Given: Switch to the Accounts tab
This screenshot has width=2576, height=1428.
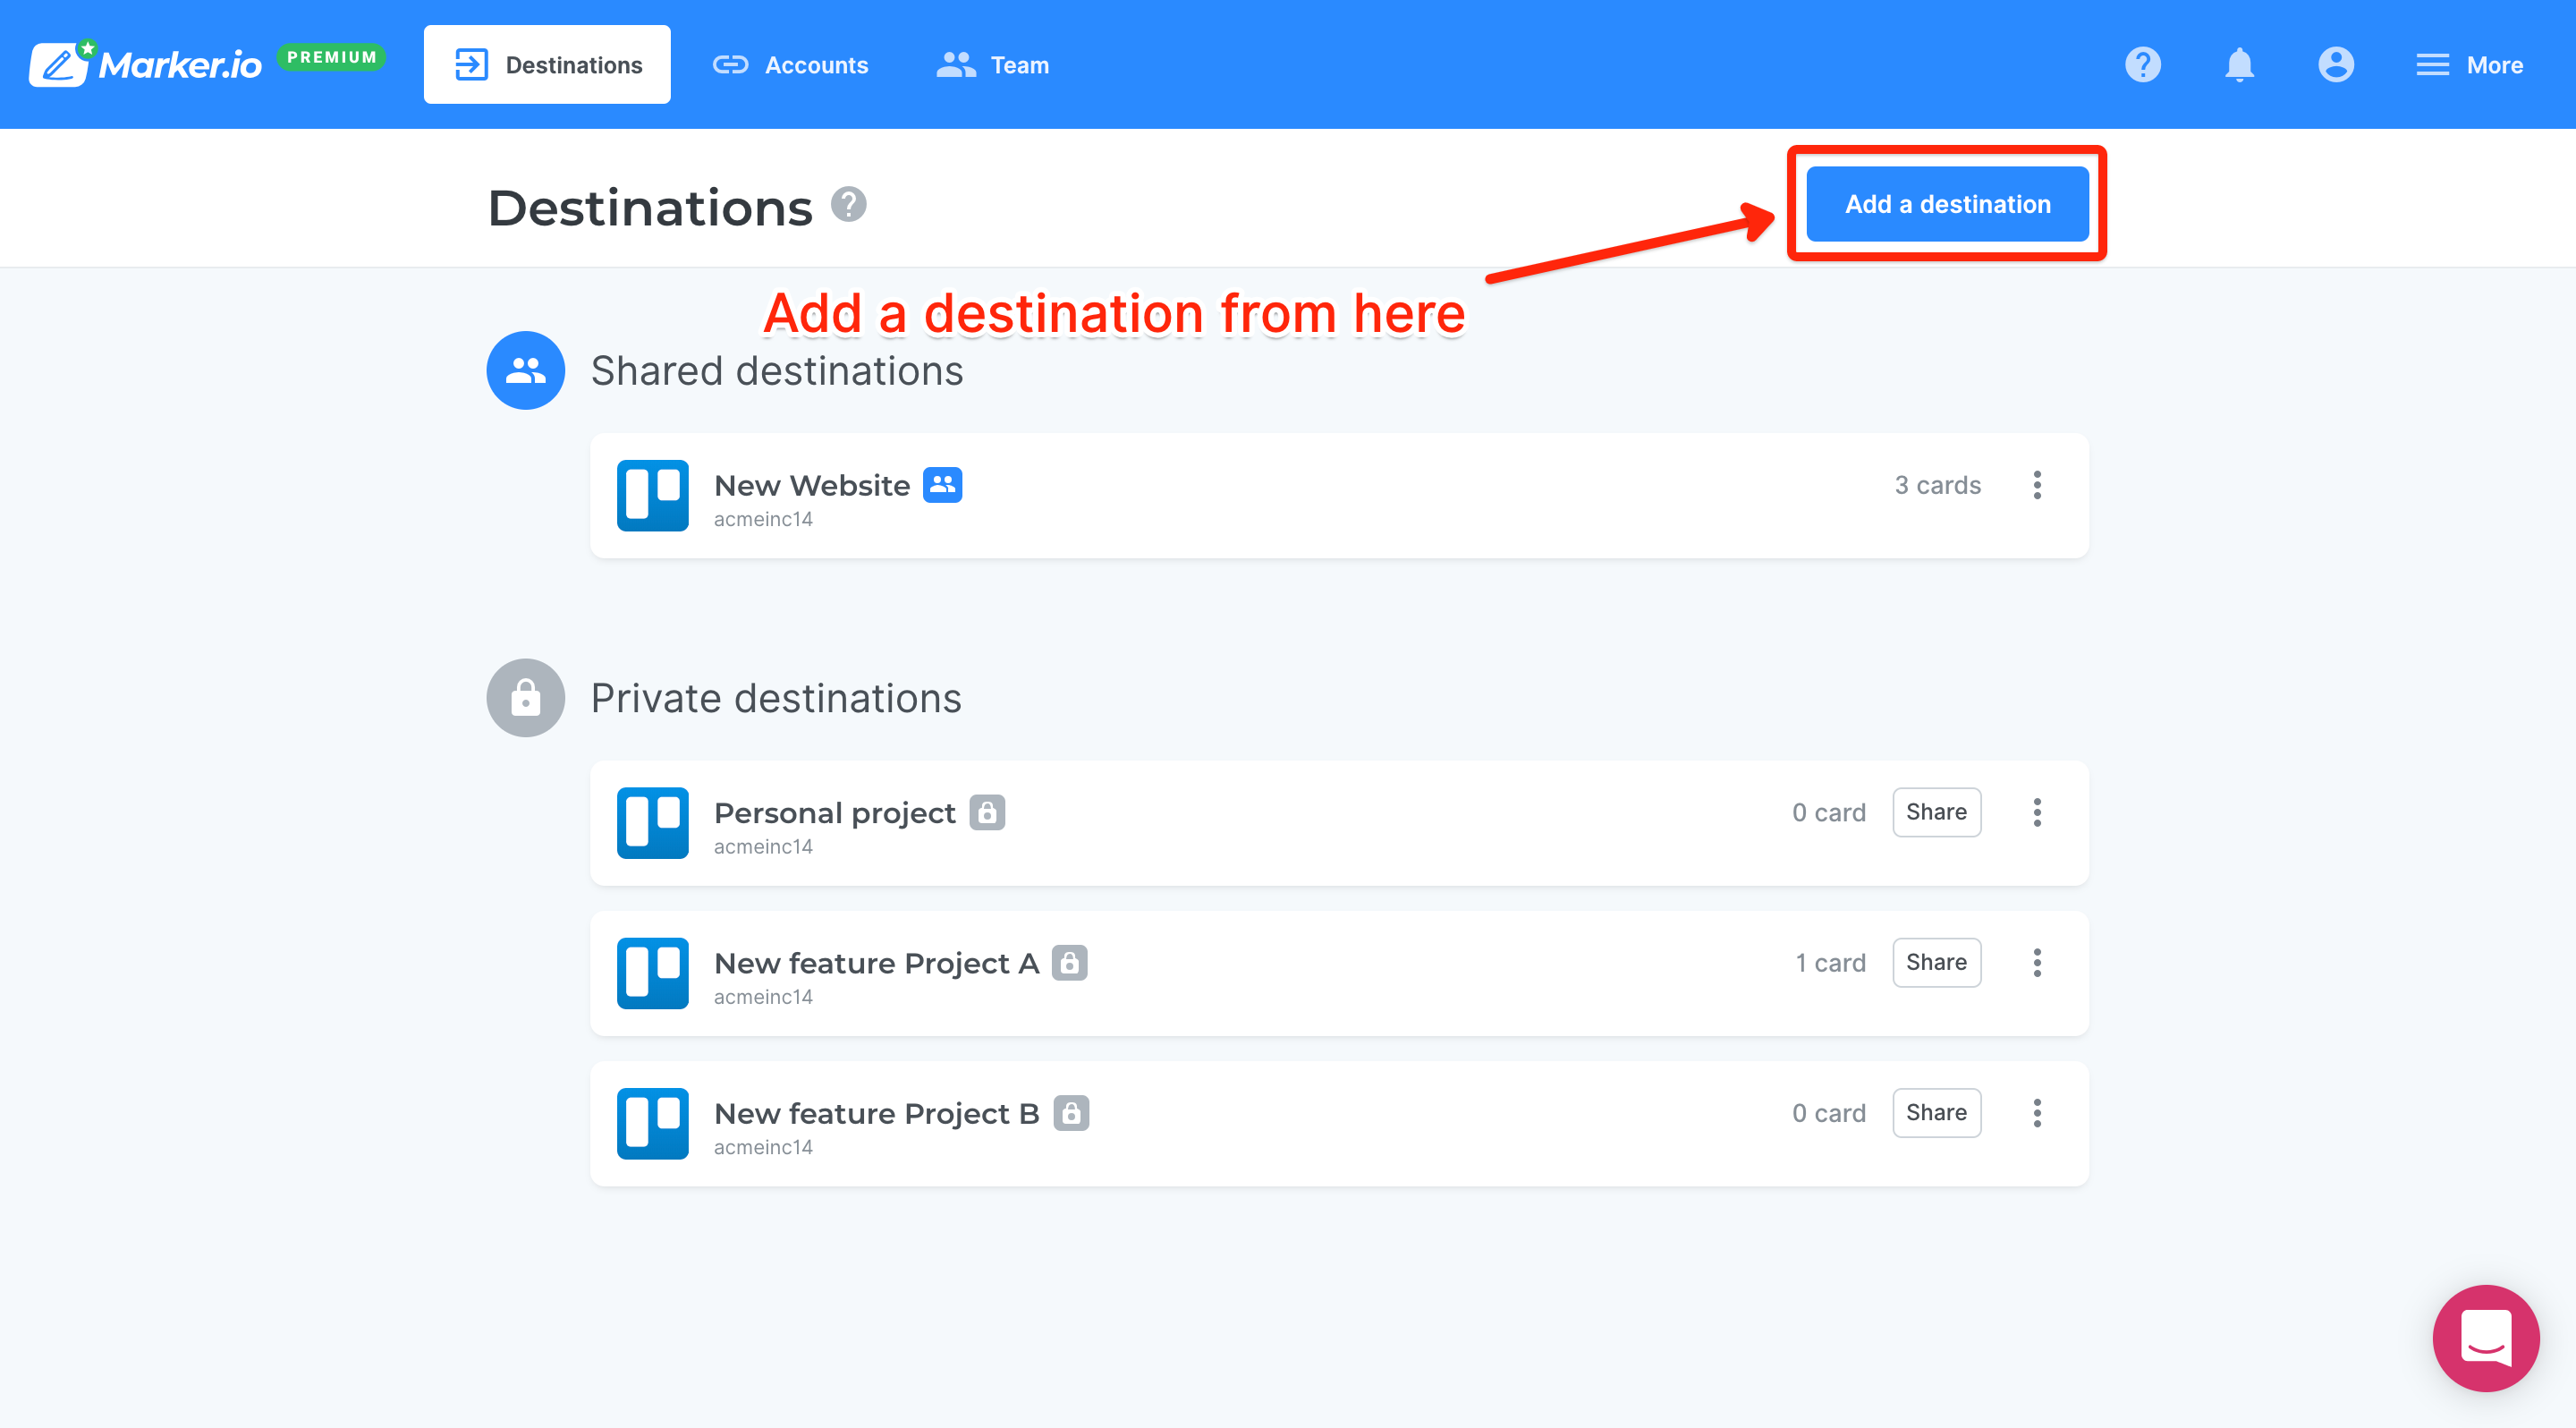Looking at the screenshot, I should tap(790, 65).
